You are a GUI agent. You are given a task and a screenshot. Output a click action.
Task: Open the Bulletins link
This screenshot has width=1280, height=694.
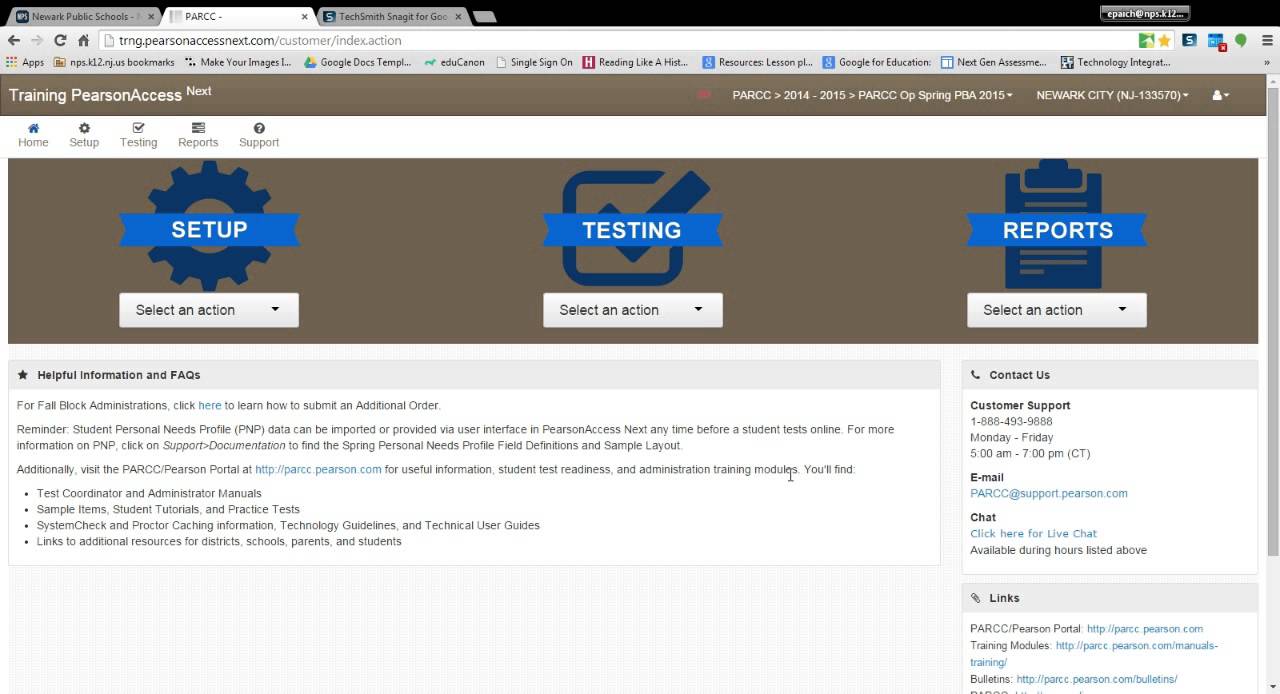(1097, 679)
